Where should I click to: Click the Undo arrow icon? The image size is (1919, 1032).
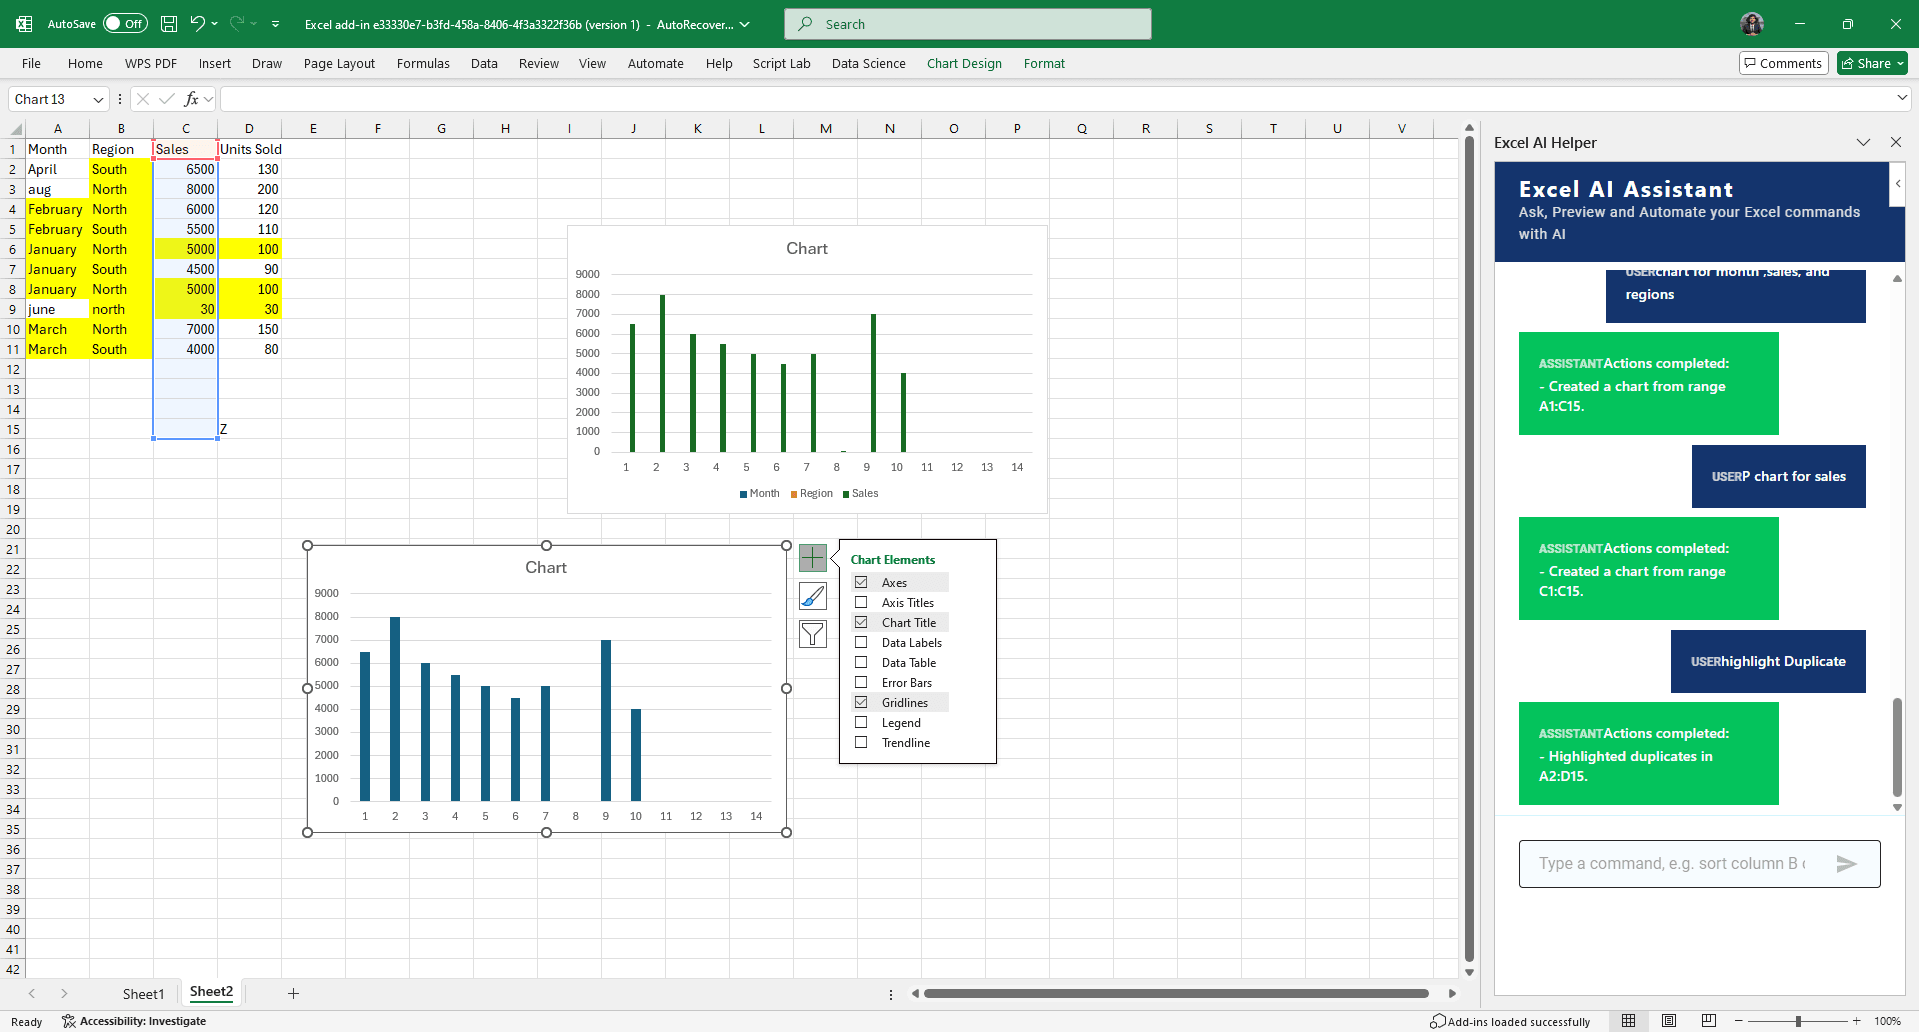point(198,24)
